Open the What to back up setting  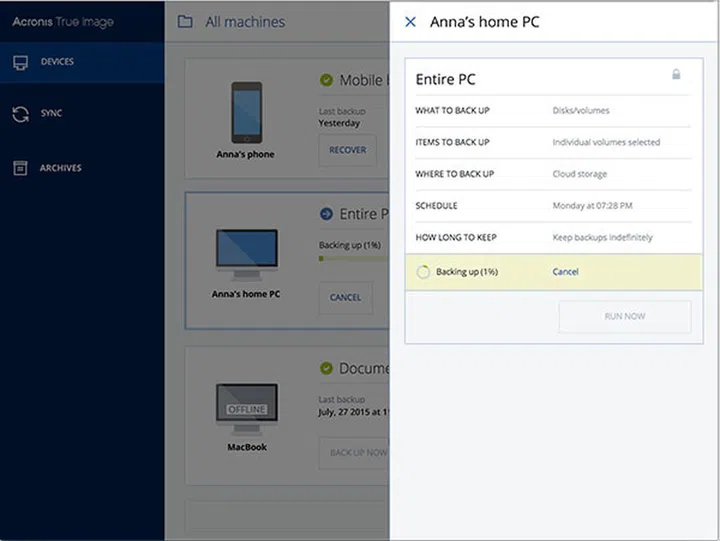tap(548, 110)
